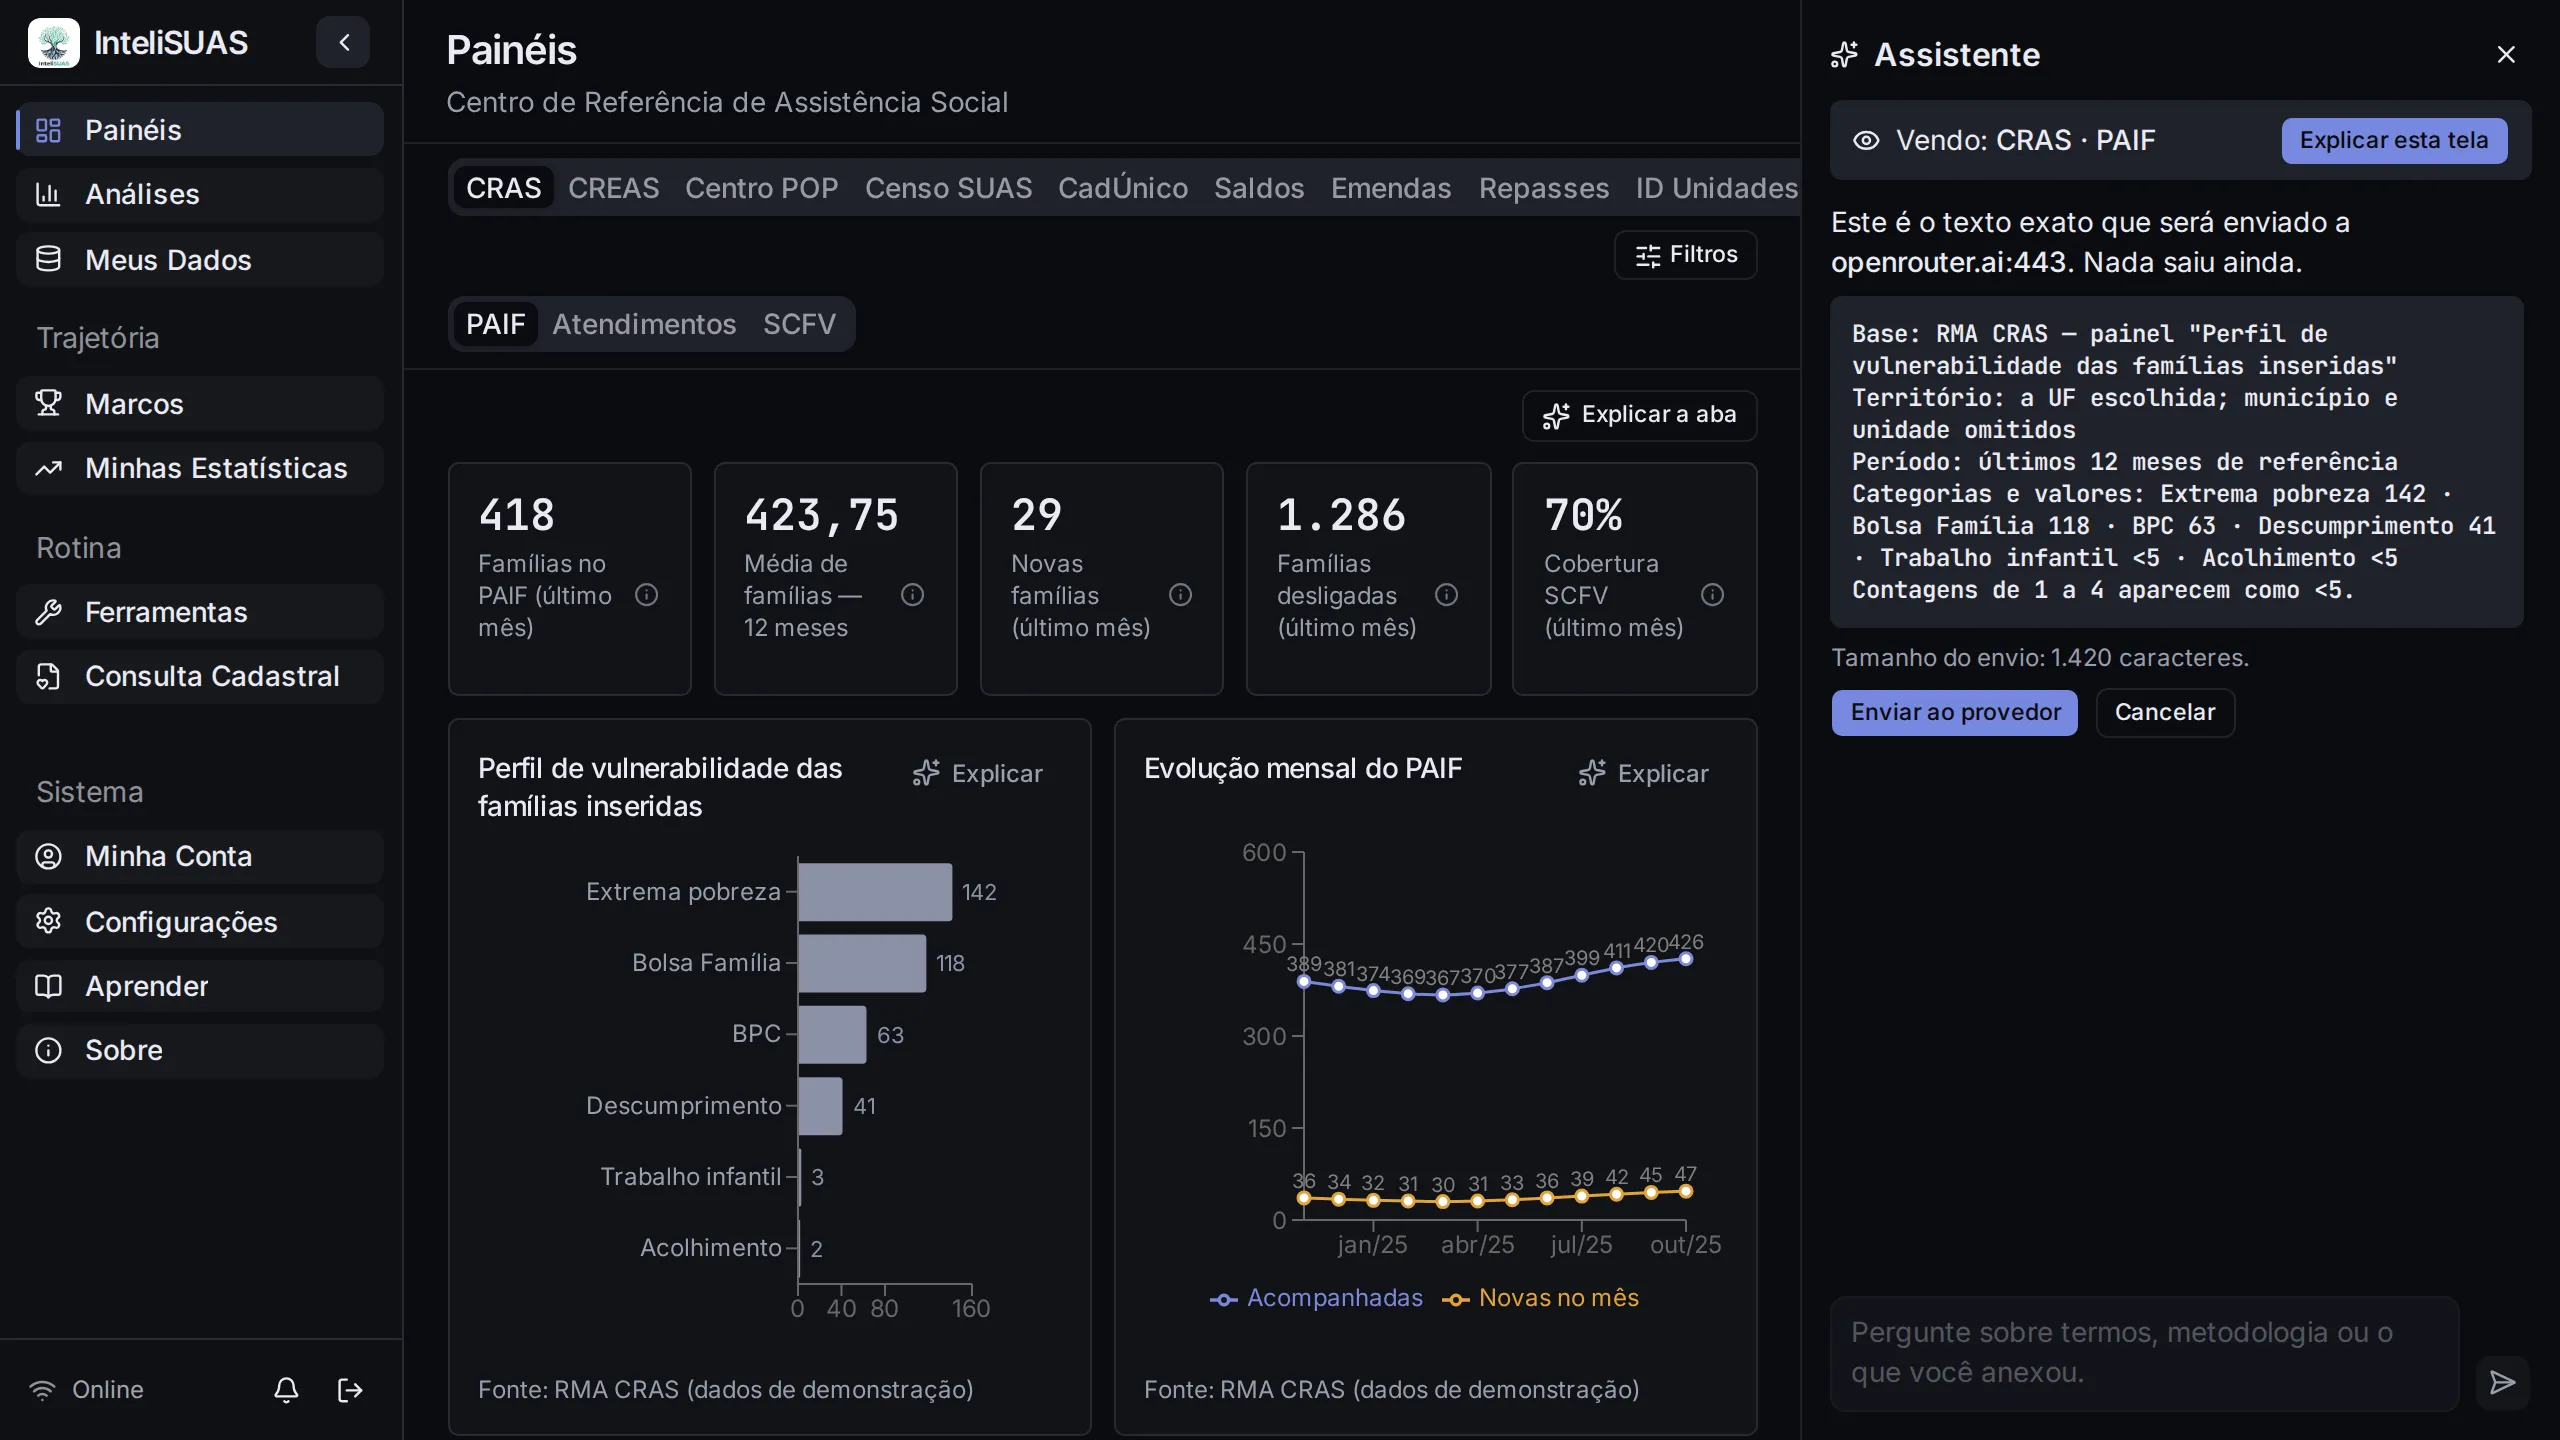Click info icon on Famílias no PAIF card
Screen dimensions: 2560x1440
pyautogui.click(x=647, y=595)
